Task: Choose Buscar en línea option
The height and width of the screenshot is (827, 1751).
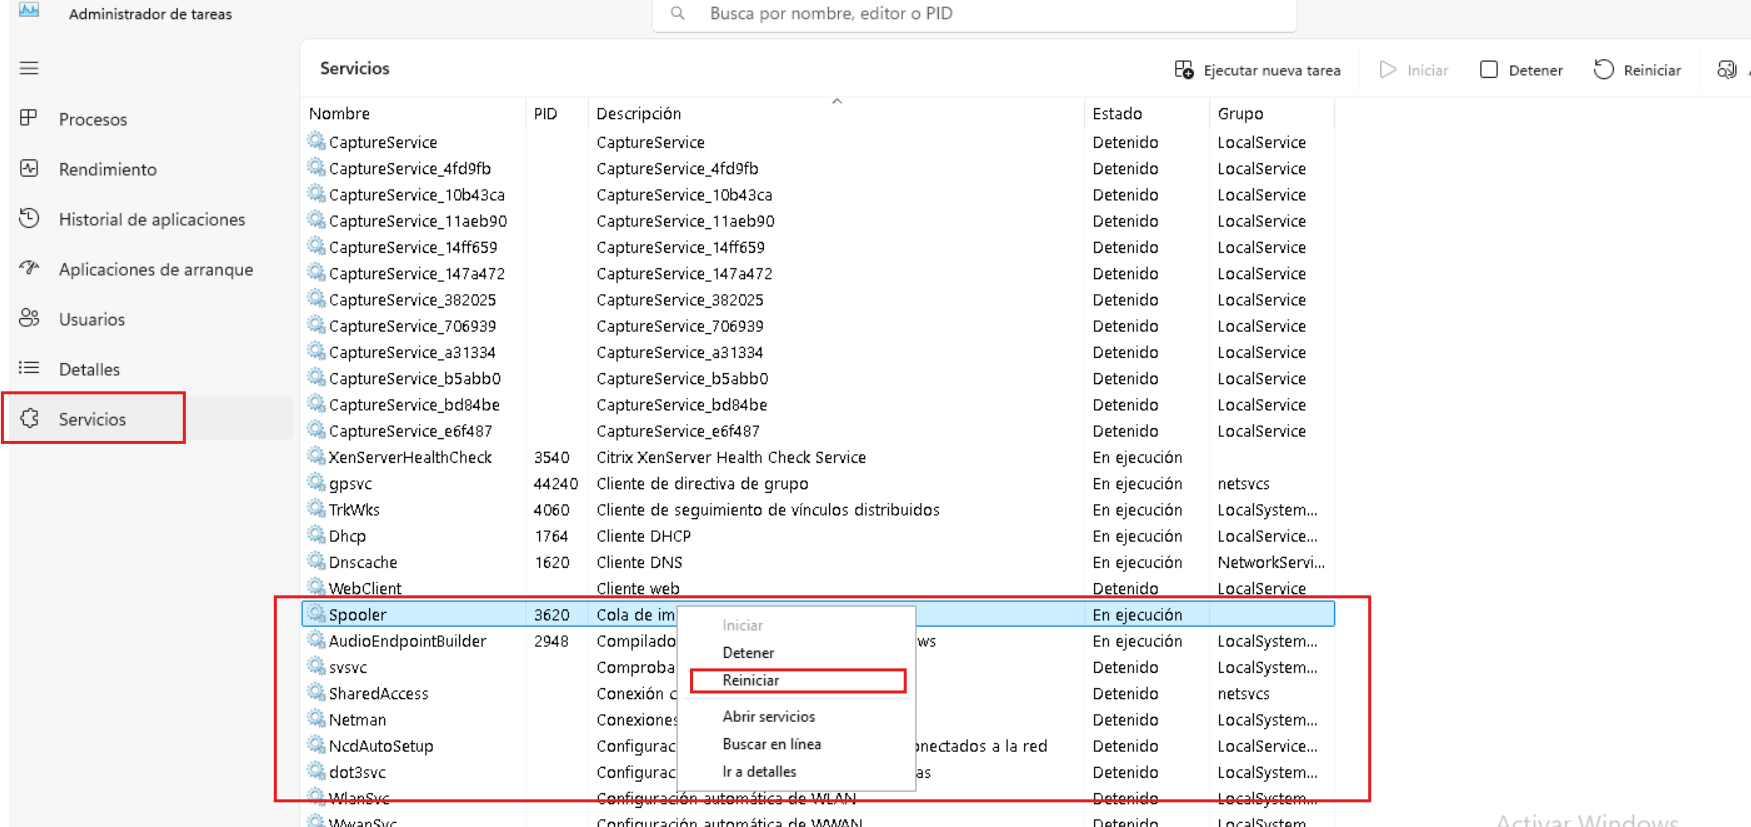Action: pos(771,744)
